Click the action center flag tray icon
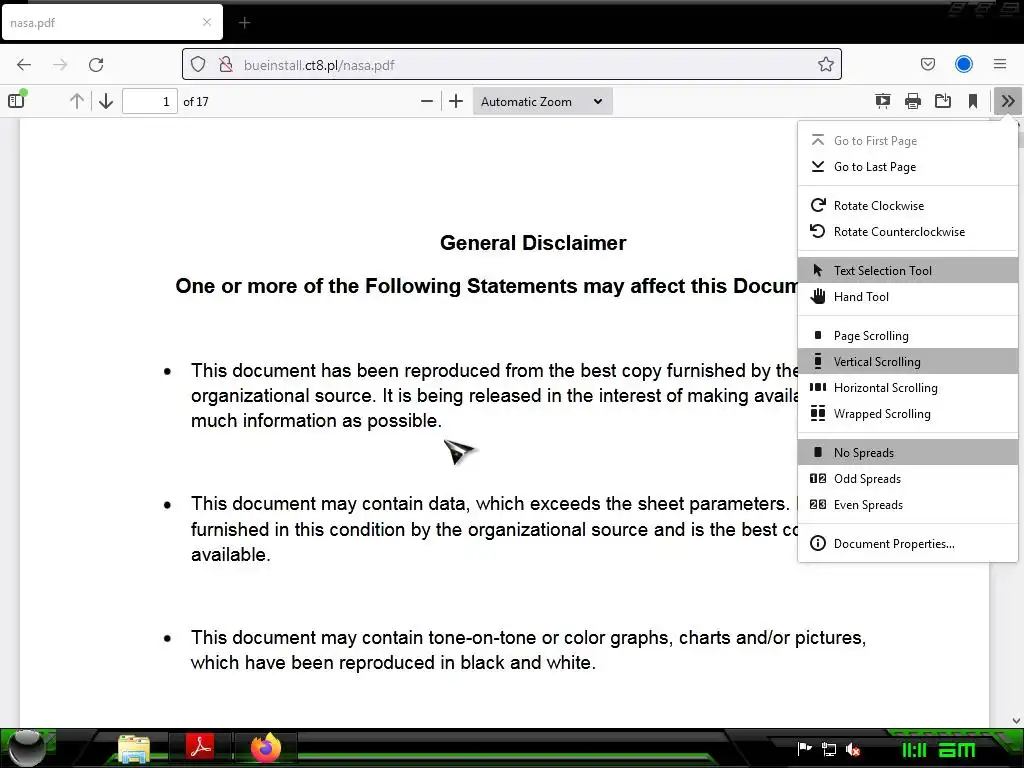Viewport: 1024px width, 768px height. point(805,749)
